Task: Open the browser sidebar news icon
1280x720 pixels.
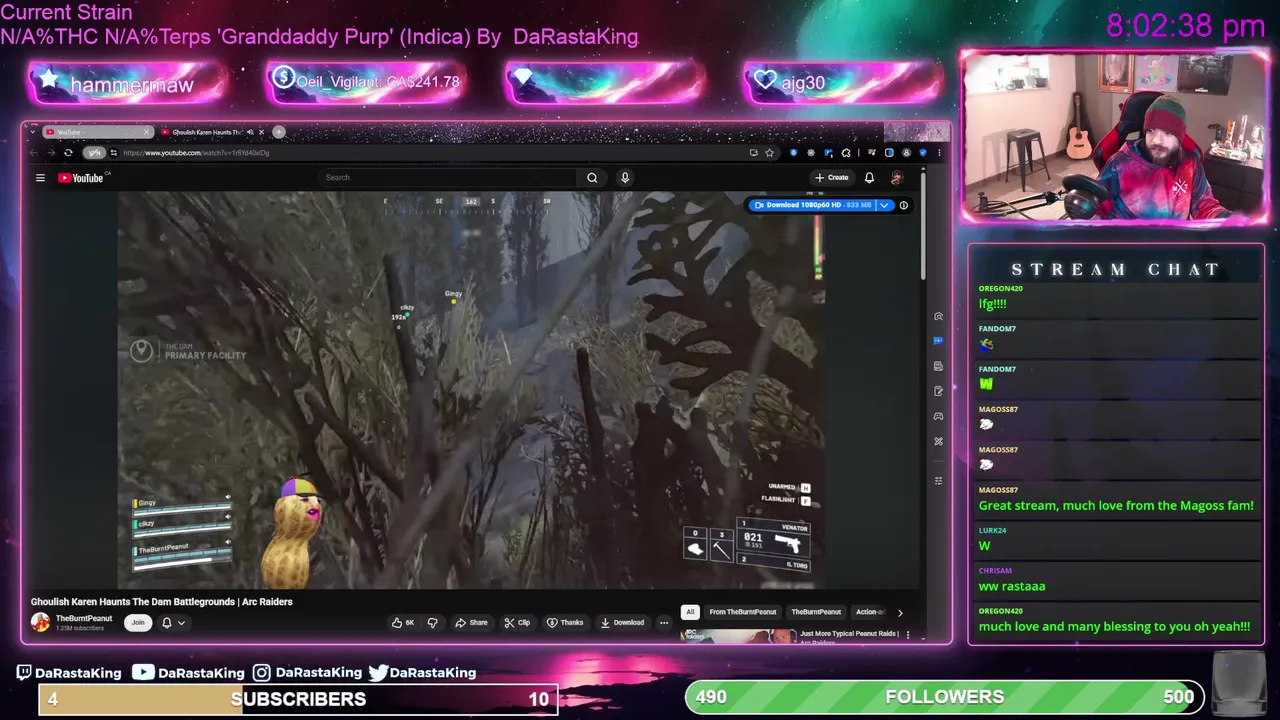Action: 938,366
